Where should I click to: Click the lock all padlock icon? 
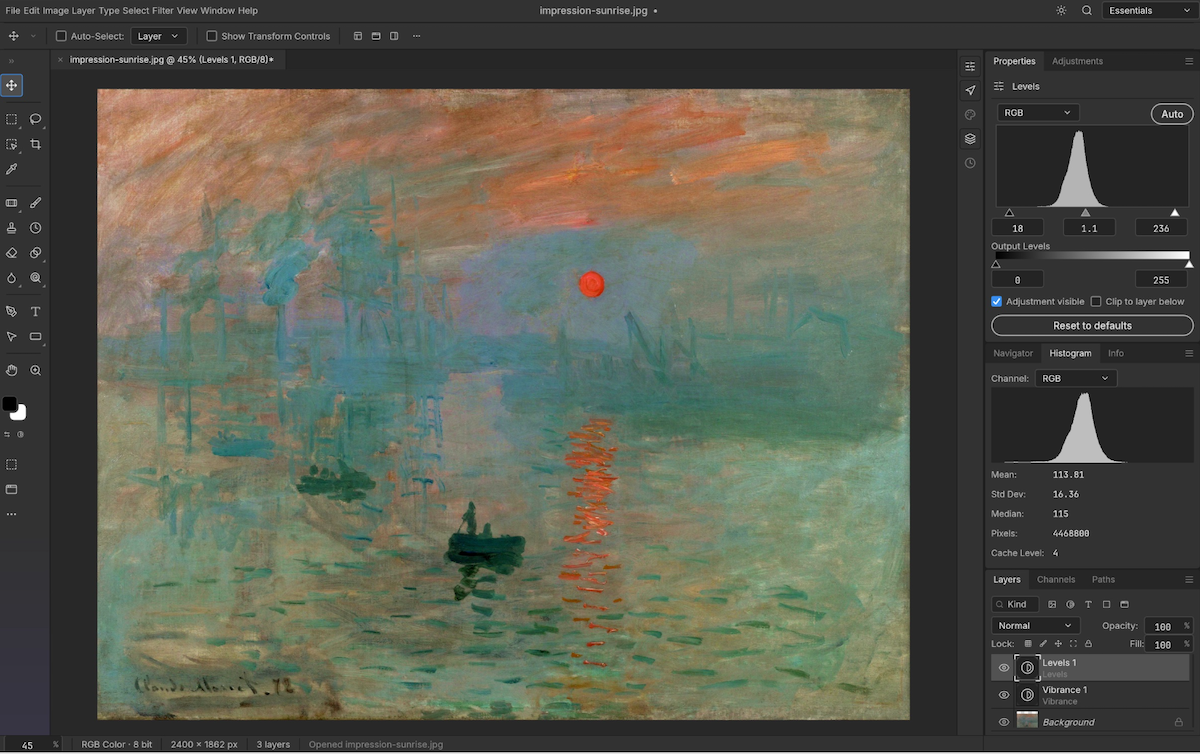click(1088, 644)
